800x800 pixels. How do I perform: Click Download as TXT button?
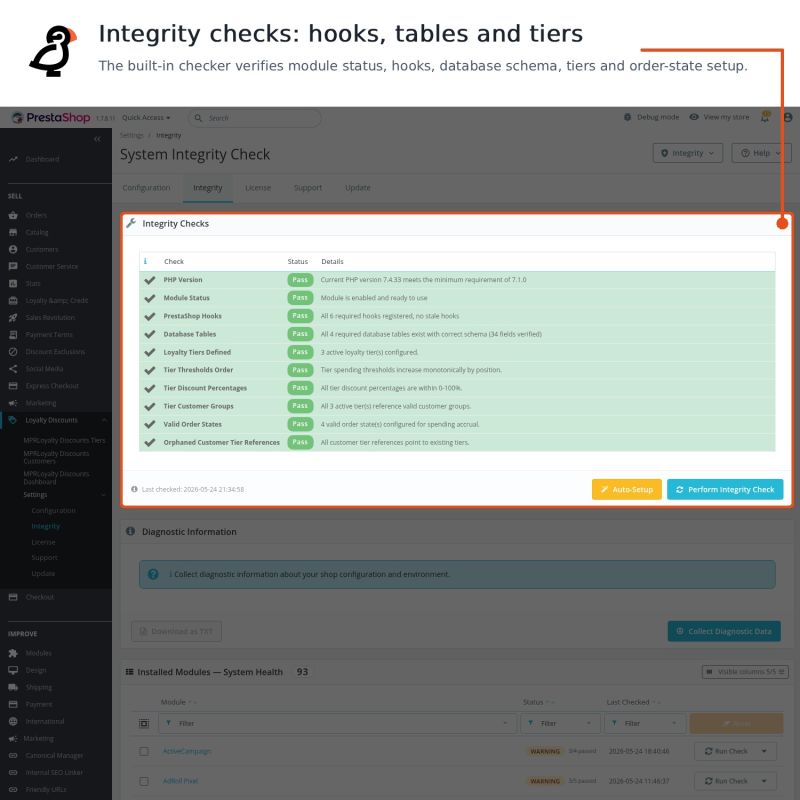[177, 632]
